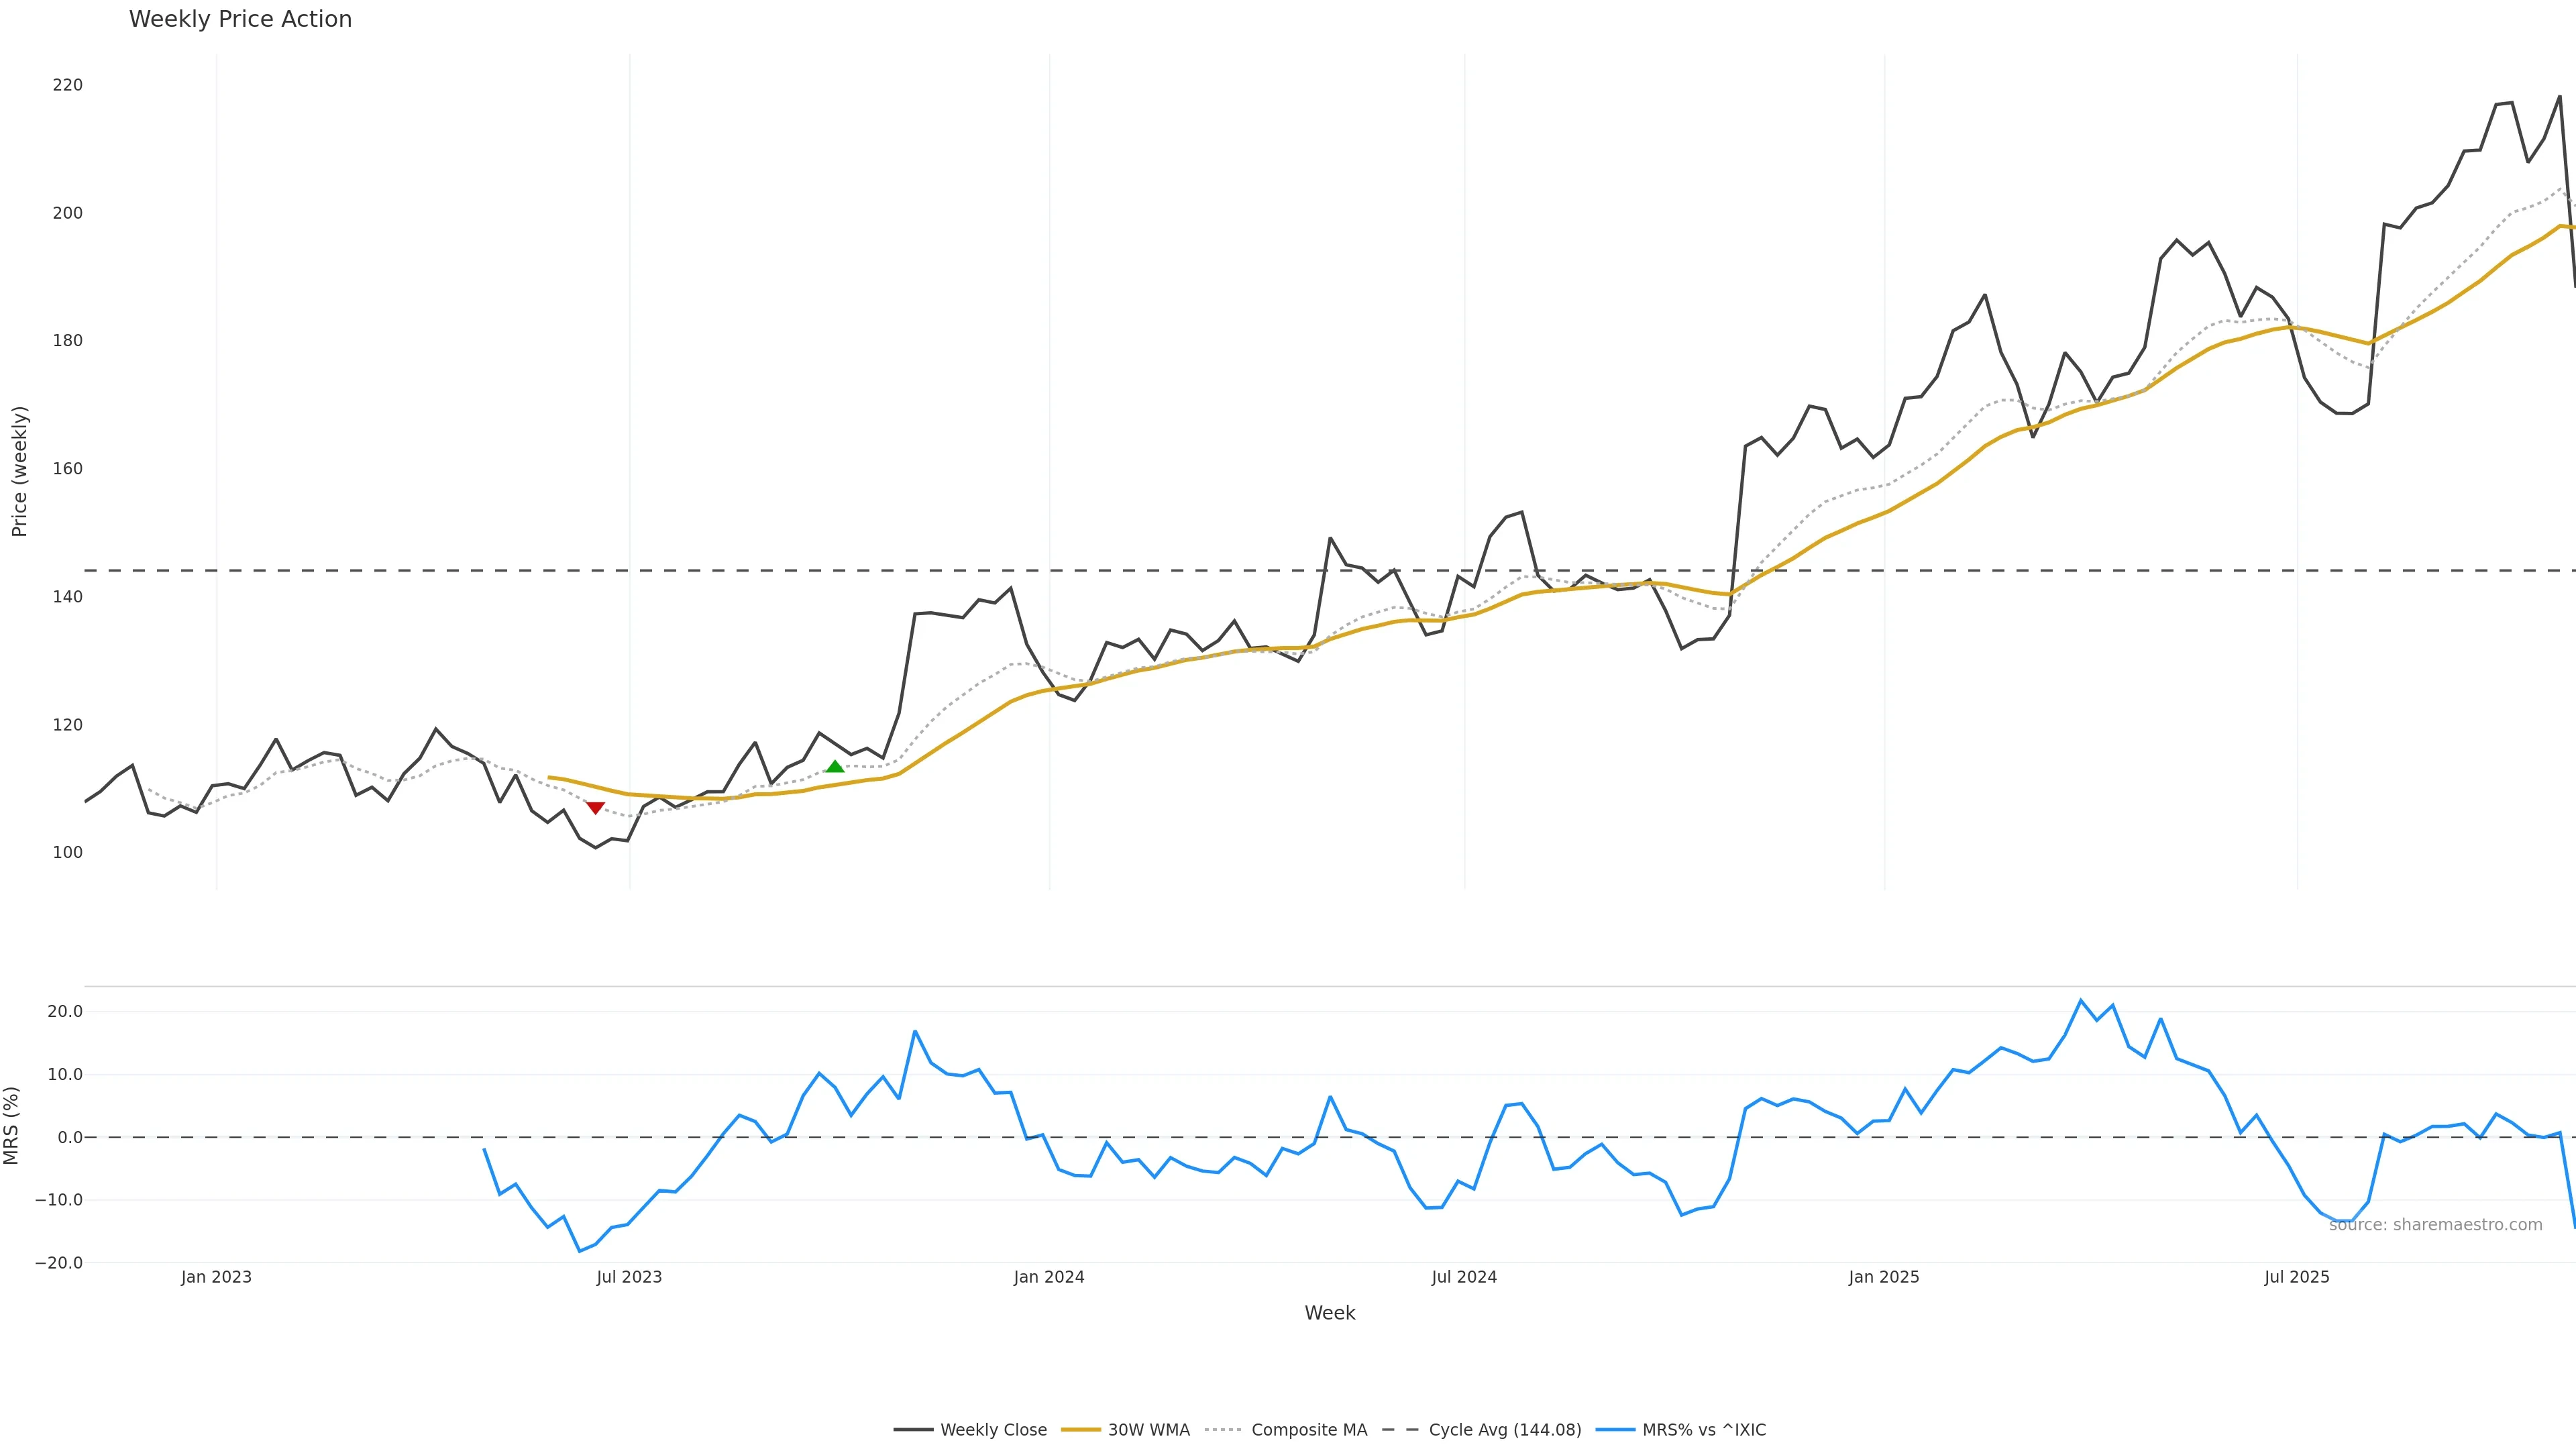Hide the MRS% vs ^IXIC series
This screenshot has height=1449, width=2576.
1703,1430
